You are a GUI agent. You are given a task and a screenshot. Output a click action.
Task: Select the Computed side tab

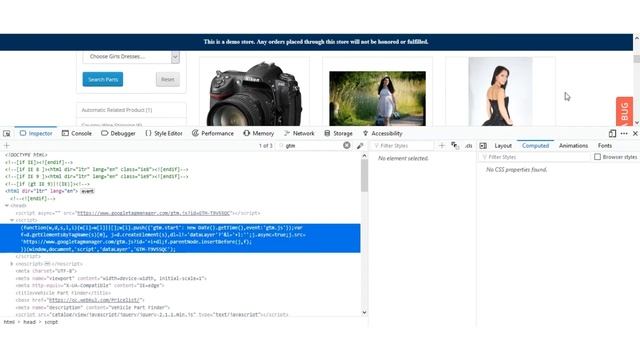point(536,146)
